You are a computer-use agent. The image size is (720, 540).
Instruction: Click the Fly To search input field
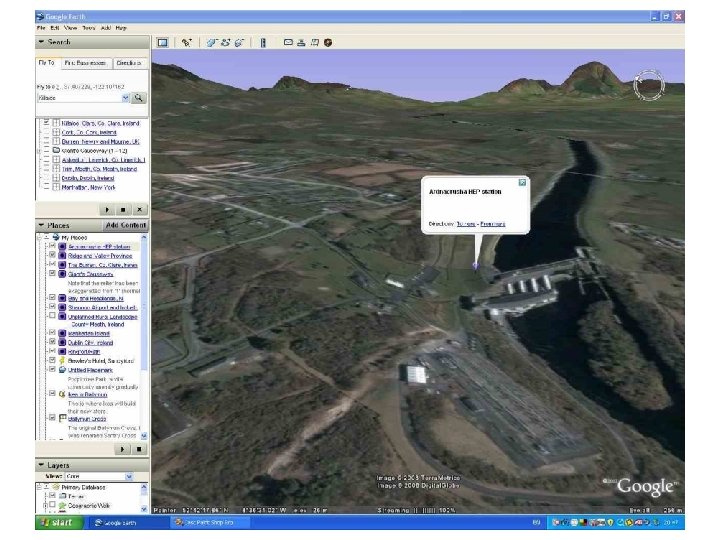[80, 98]
